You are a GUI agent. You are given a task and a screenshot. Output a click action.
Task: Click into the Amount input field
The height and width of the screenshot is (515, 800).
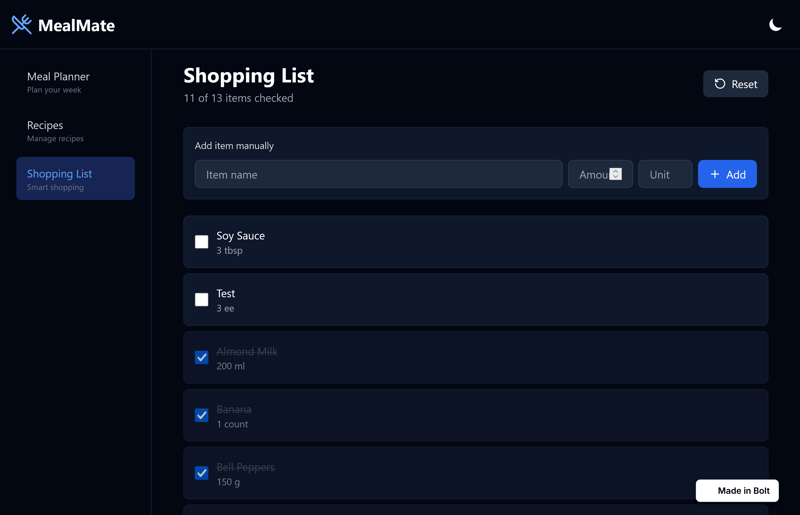(590, 174)
